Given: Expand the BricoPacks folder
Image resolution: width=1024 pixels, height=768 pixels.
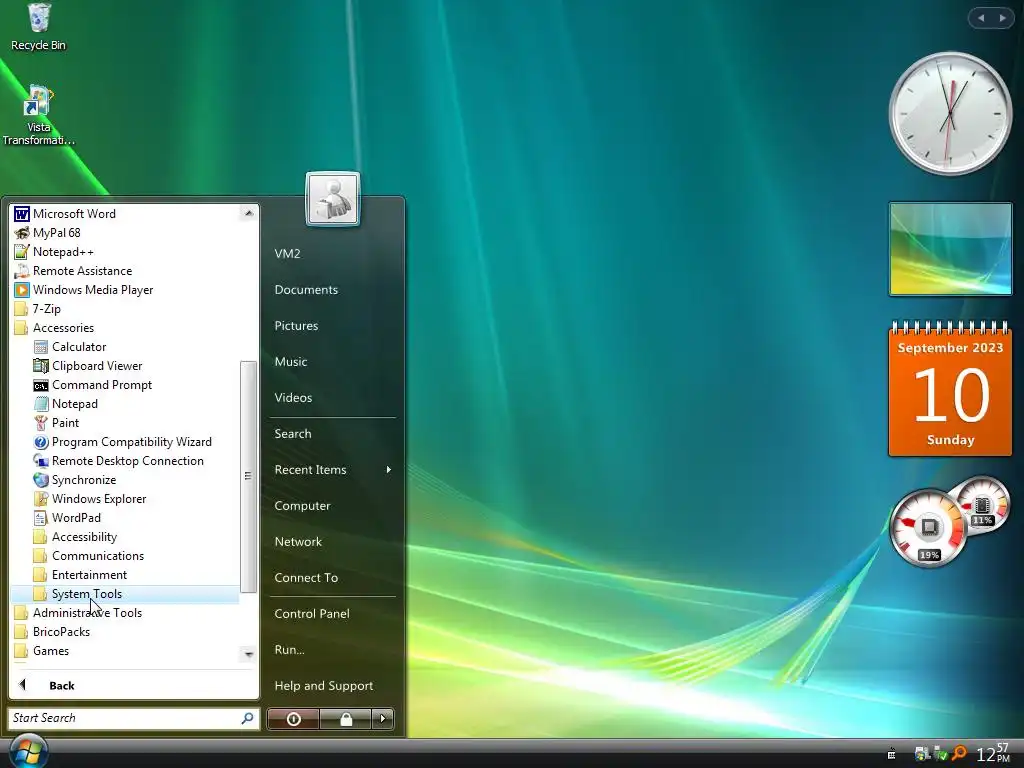Looking at the screenshot, I should click(x=52, y=632).
